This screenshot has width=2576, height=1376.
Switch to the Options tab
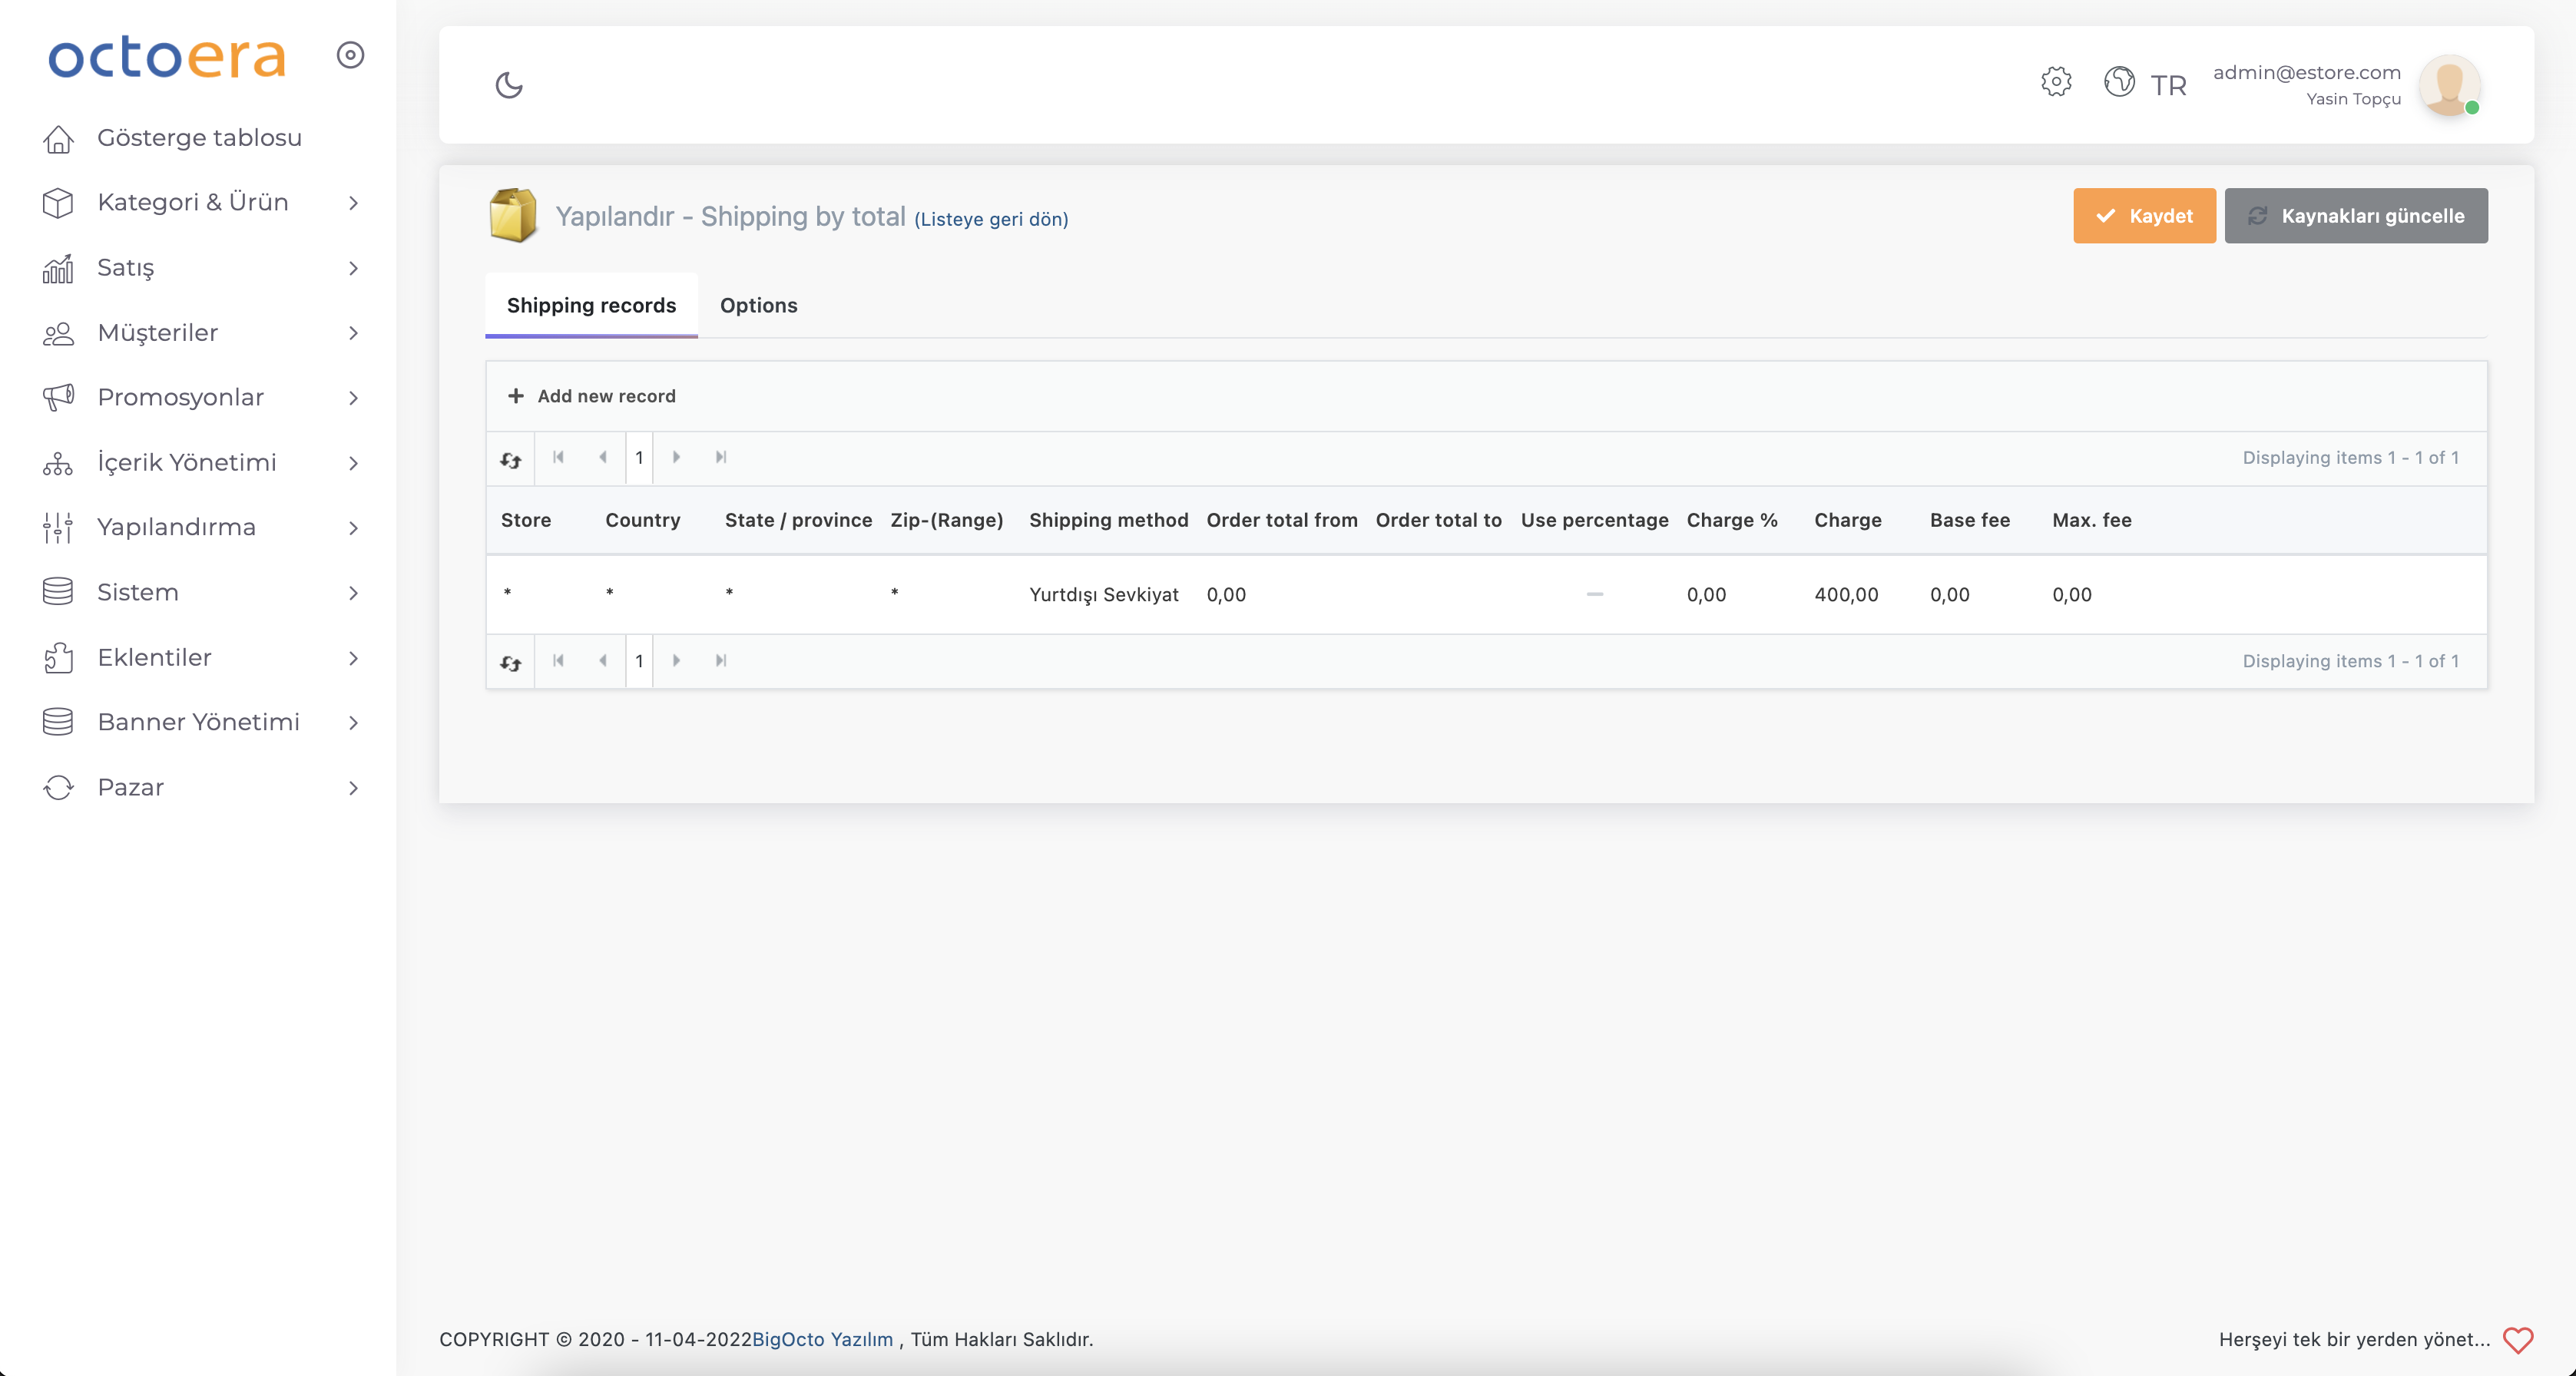(x=758, y=305)
